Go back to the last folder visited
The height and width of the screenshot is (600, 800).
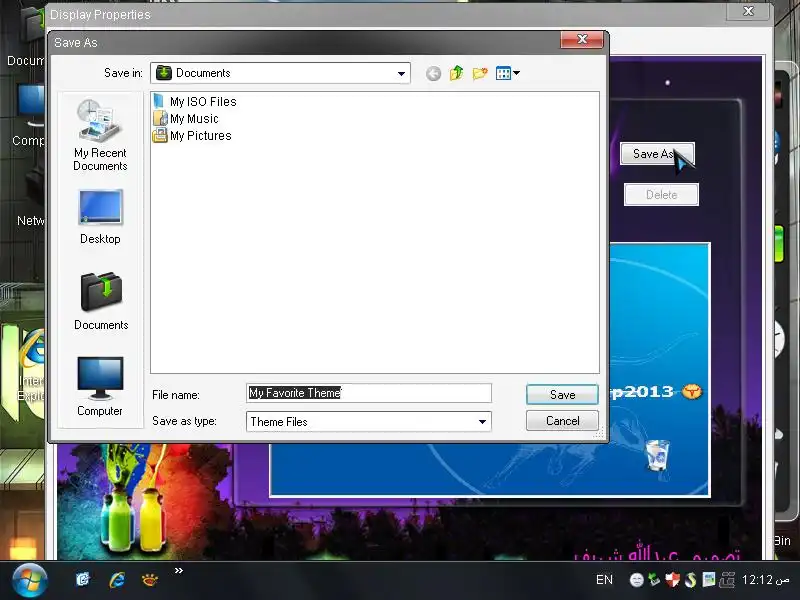(433, 73)
